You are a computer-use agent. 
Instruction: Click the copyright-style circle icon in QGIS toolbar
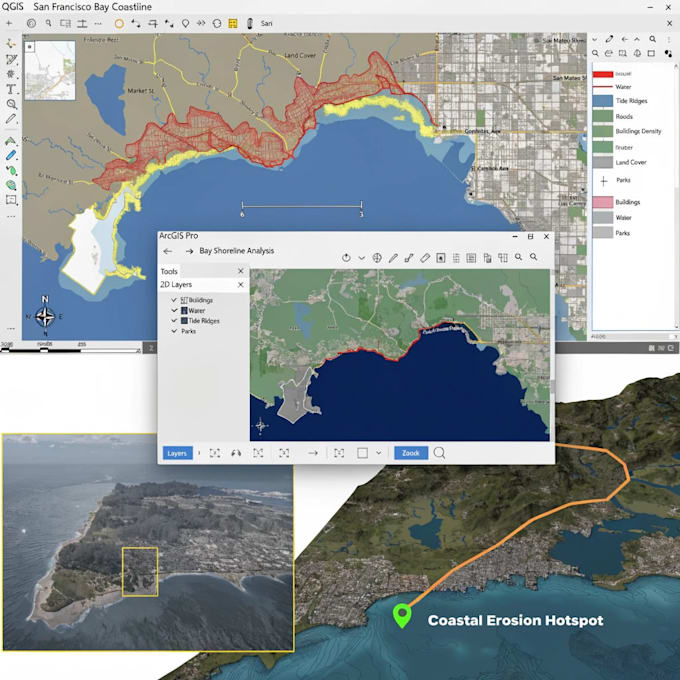[x=31, y=23]
